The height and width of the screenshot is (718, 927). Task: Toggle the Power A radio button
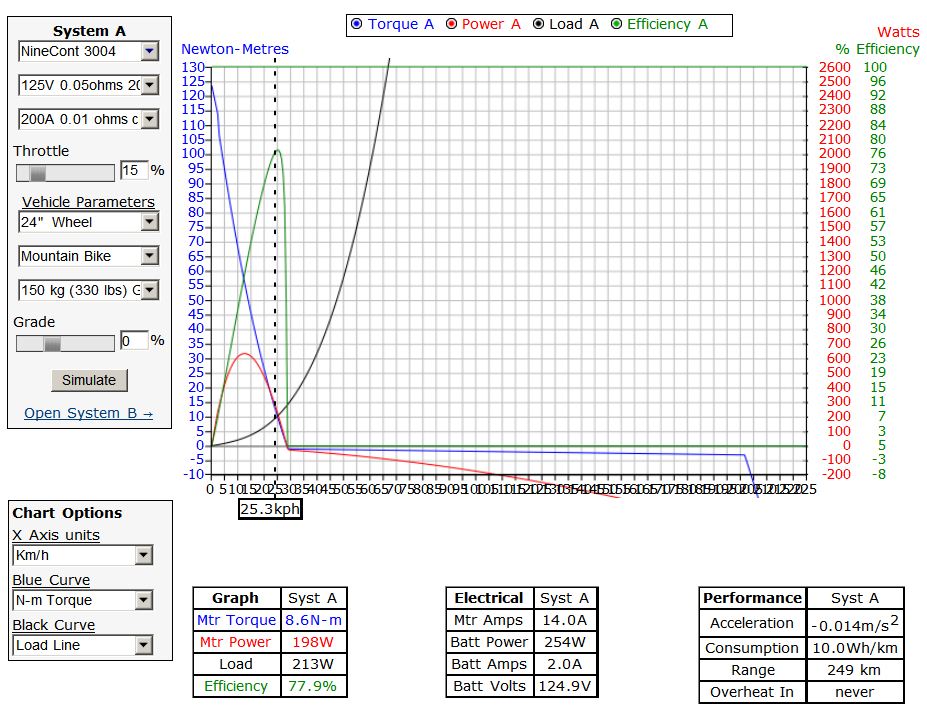coord(452,25)
